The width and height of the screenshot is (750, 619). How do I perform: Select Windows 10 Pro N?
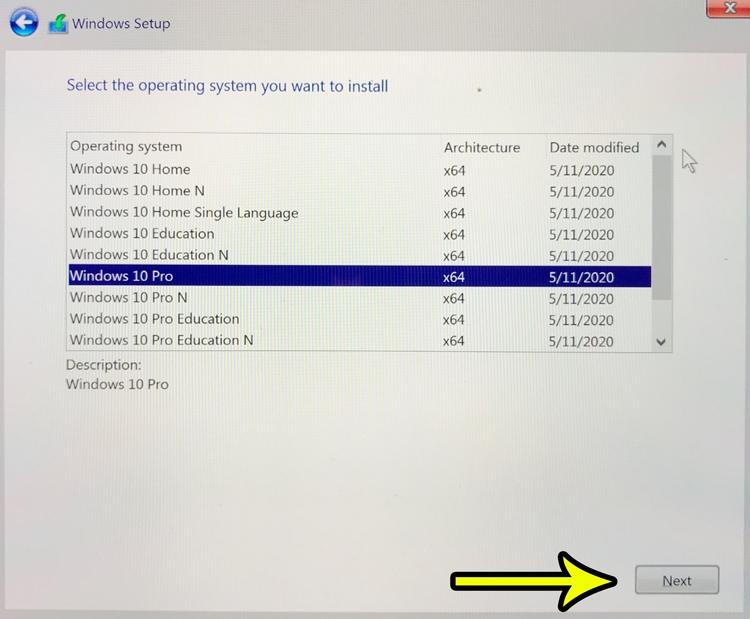tap(360, 298)
